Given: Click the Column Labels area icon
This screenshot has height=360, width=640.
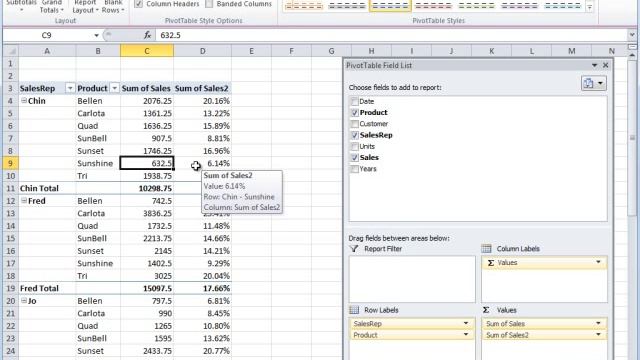Looking at the screenshot, I should pyautogui.click(x=486, y=249).
